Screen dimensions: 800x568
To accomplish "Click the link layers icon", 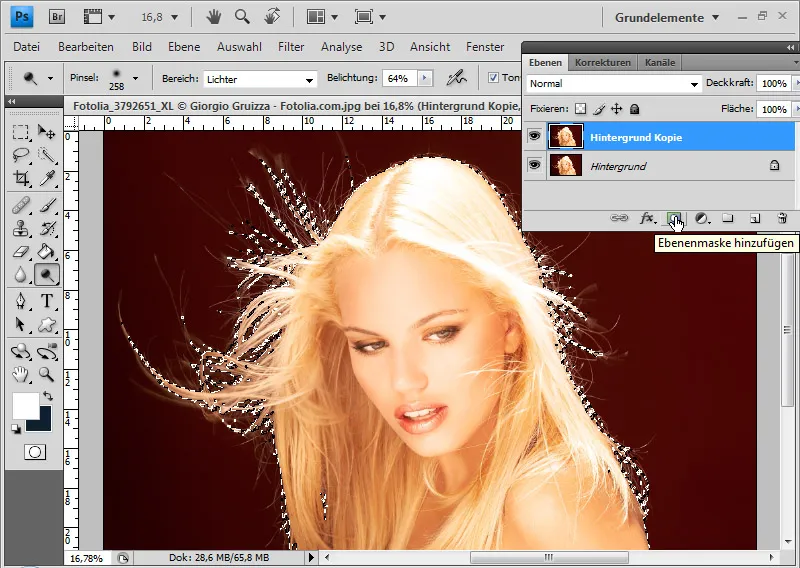I will coord(619,218).
